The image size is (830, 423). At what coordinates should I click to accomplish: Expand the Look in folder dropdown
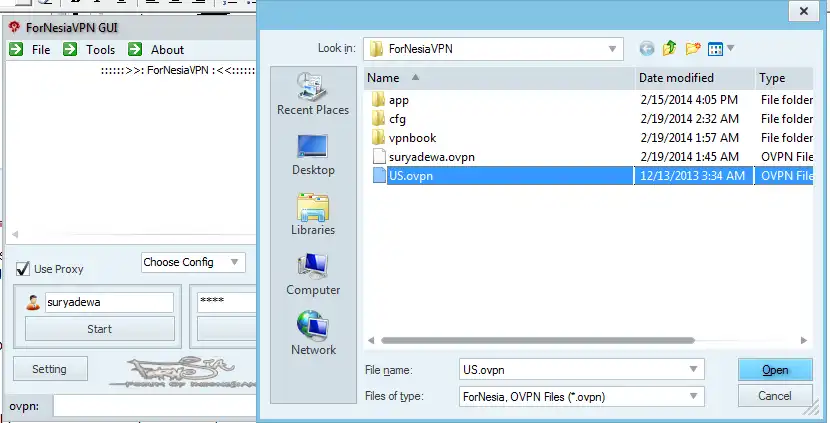612,49
